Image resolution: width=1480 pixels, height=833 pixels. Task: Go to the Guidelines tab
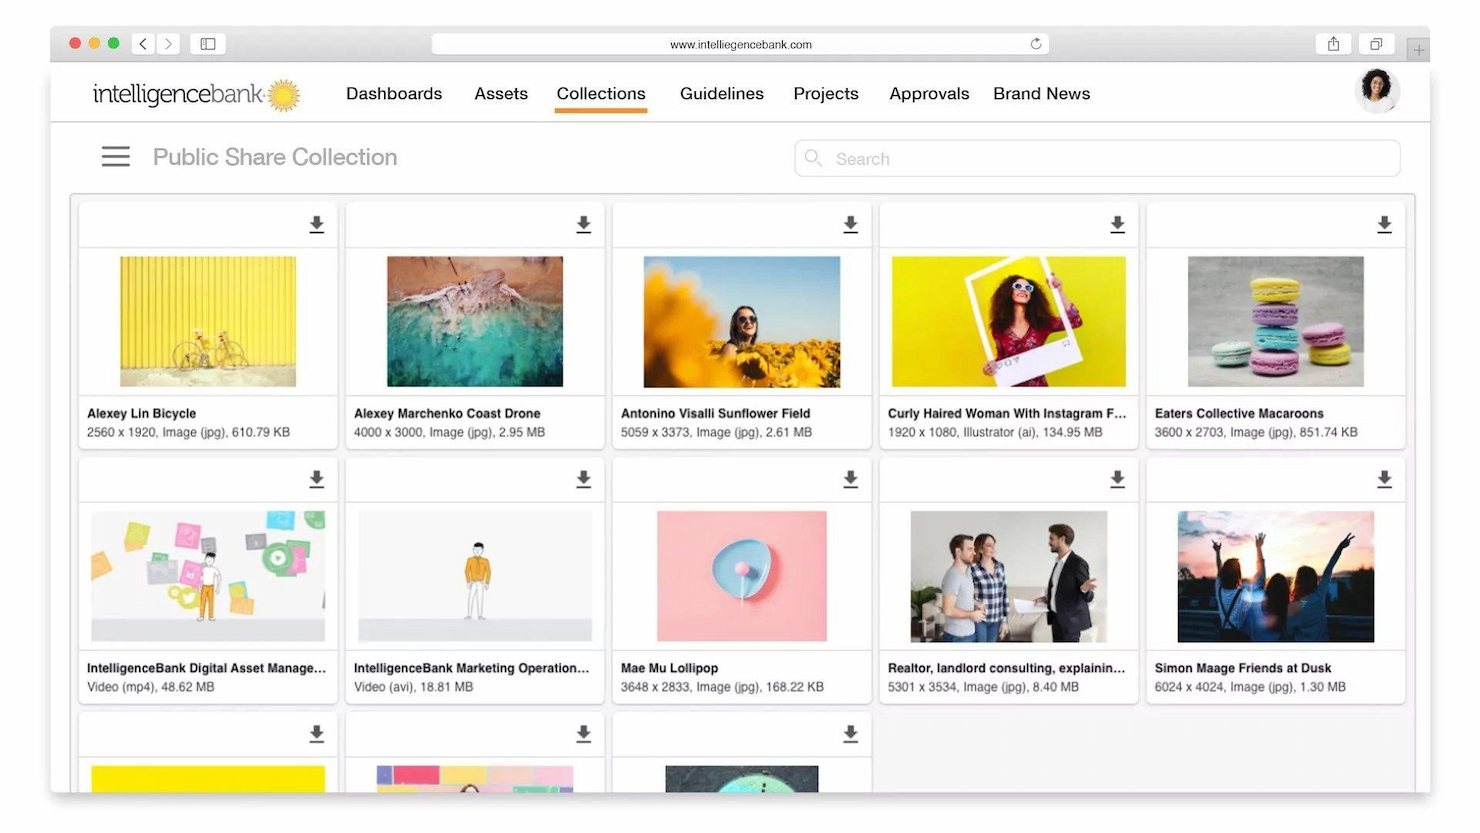(x=722, y=94)
